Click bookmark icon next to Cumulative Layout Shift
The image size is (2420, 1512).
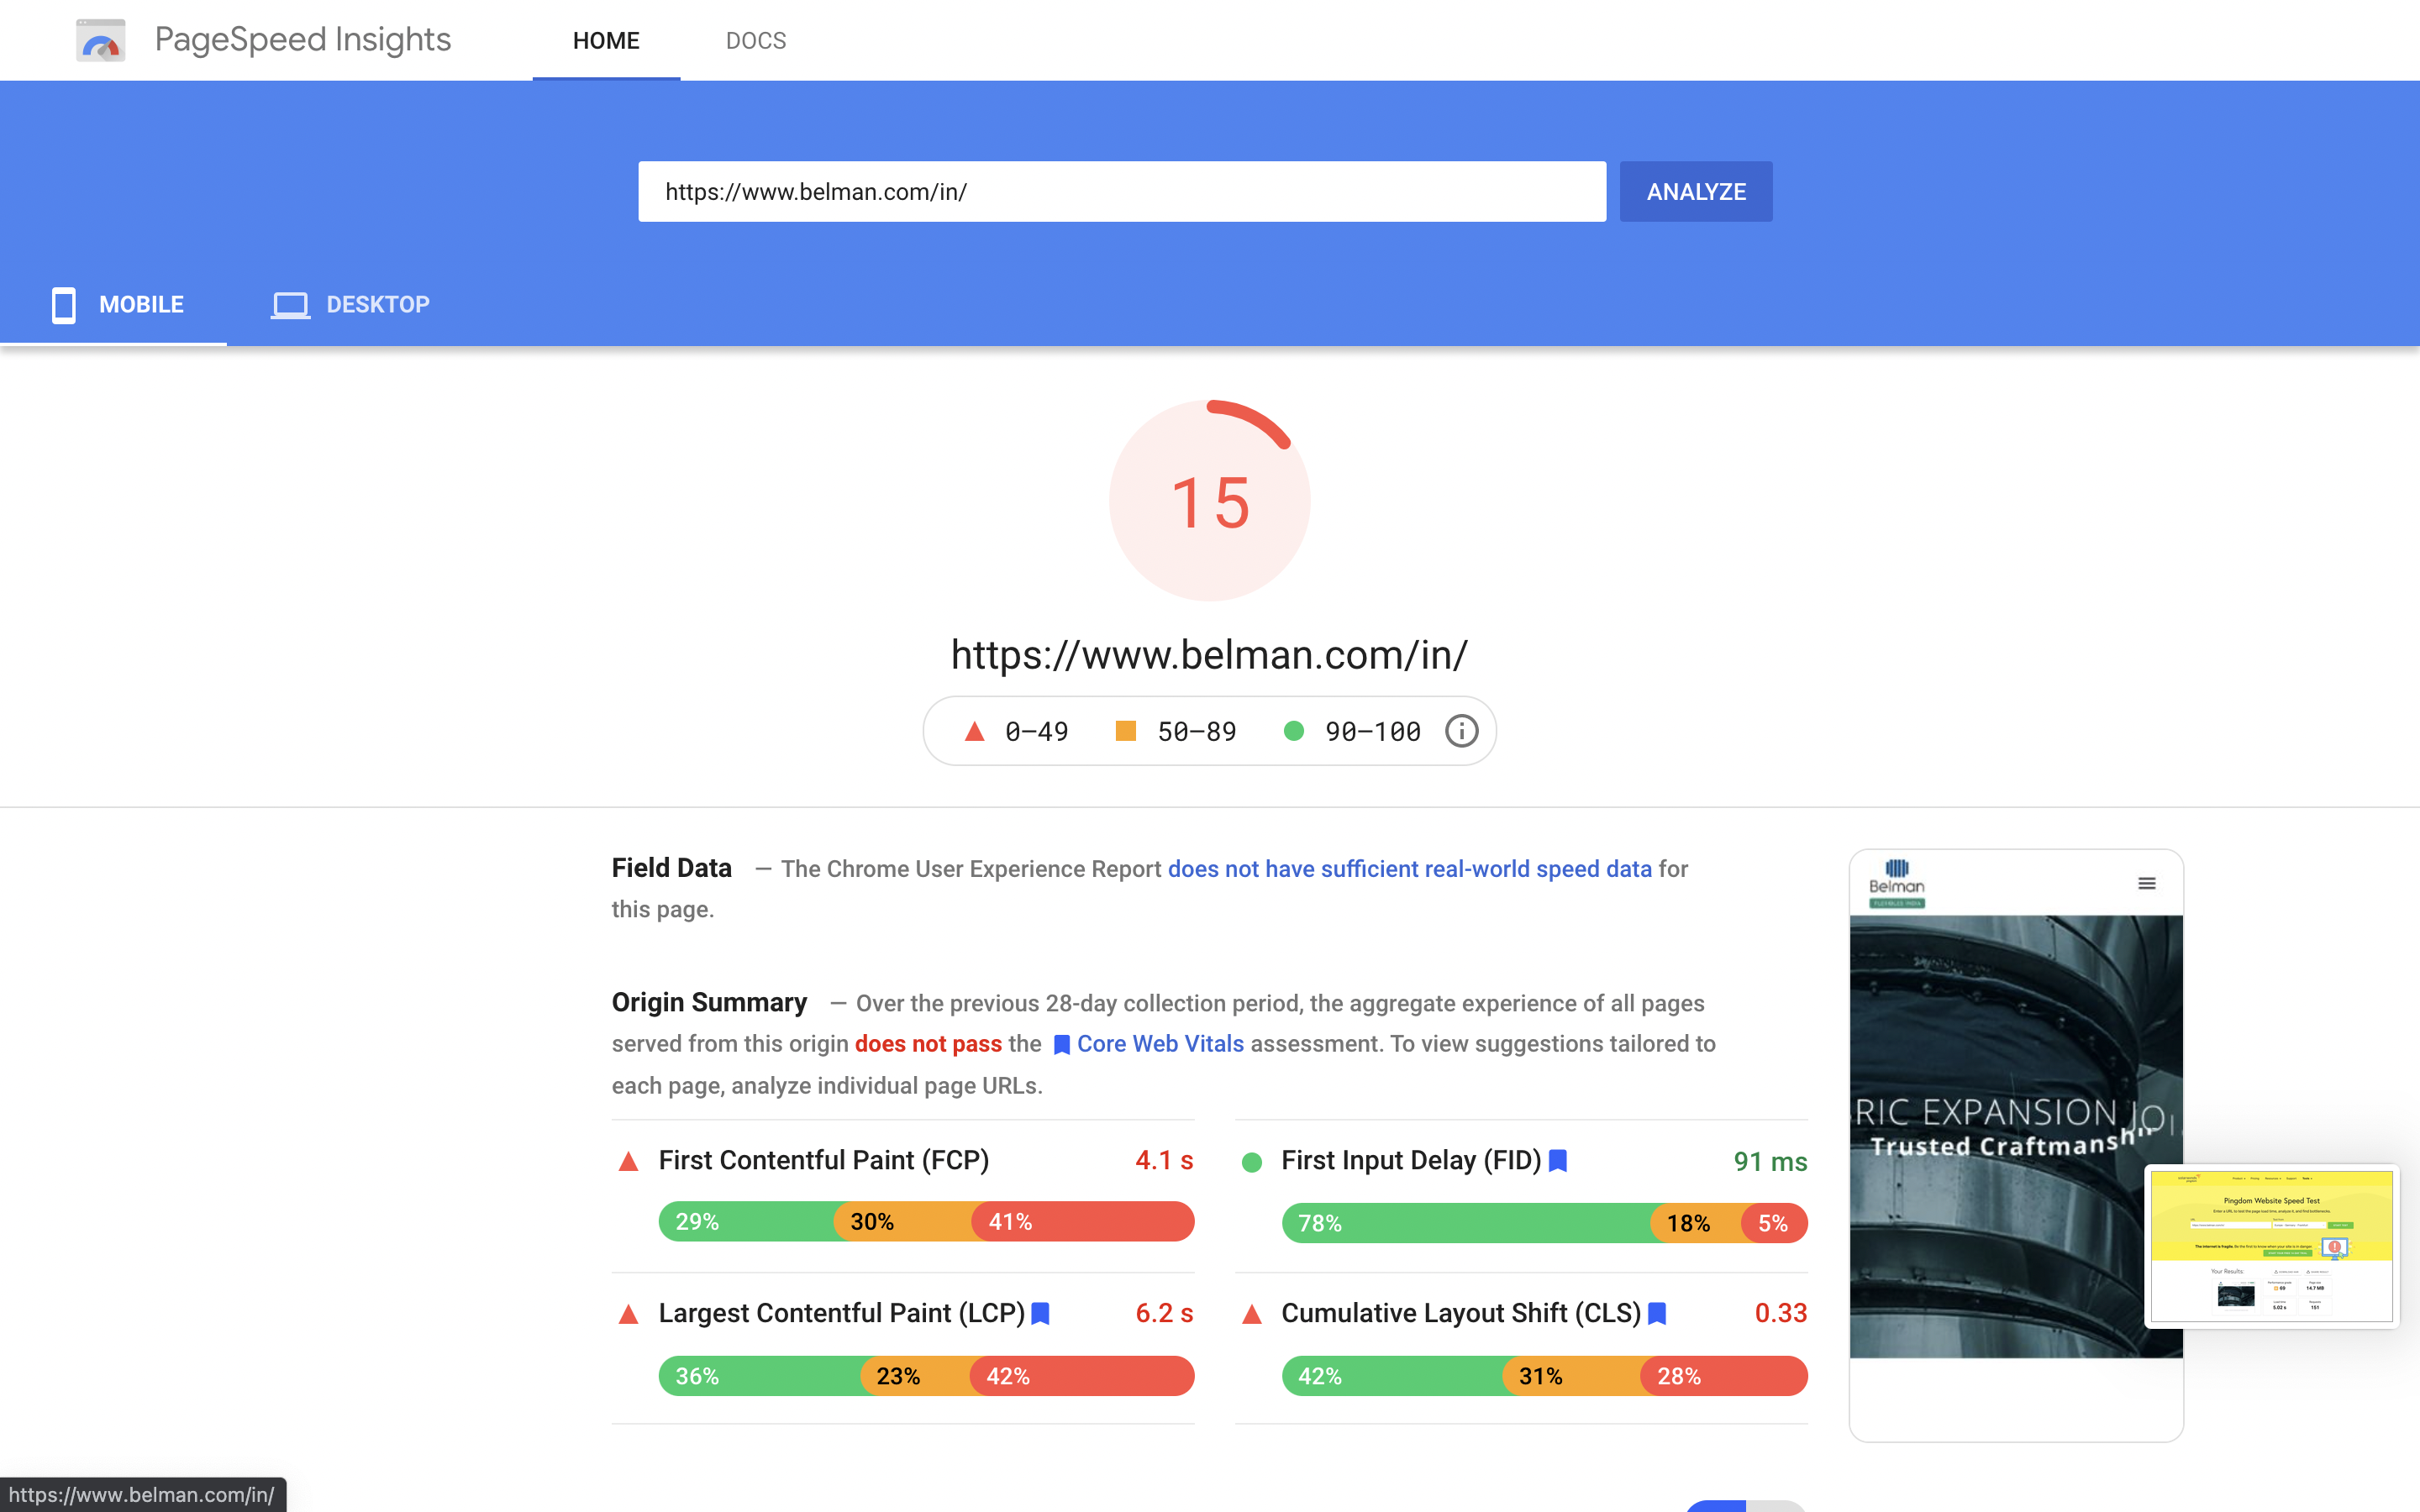1657,1313
